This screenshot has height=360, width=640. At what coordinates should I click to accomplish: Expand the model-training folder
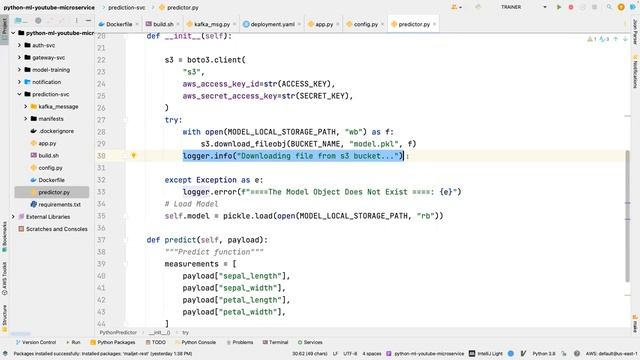tap(19, 70)
